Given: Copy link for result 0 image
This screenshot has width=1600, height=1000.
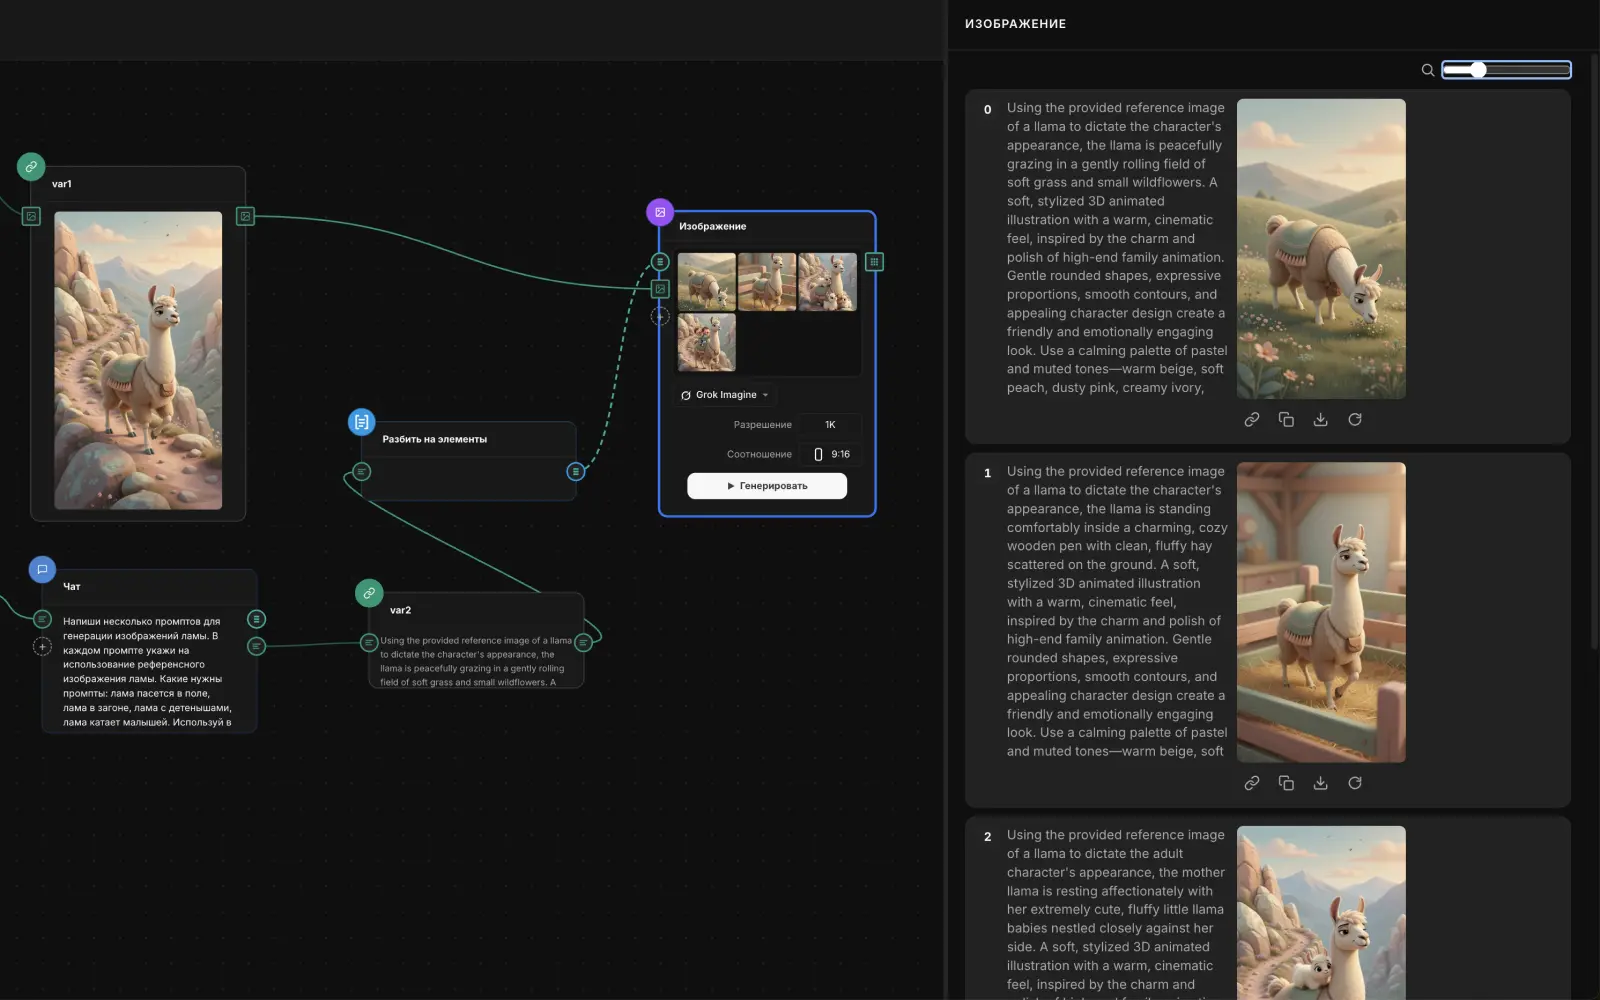Looking at the screenshot, I should [x=1252, y=420].
